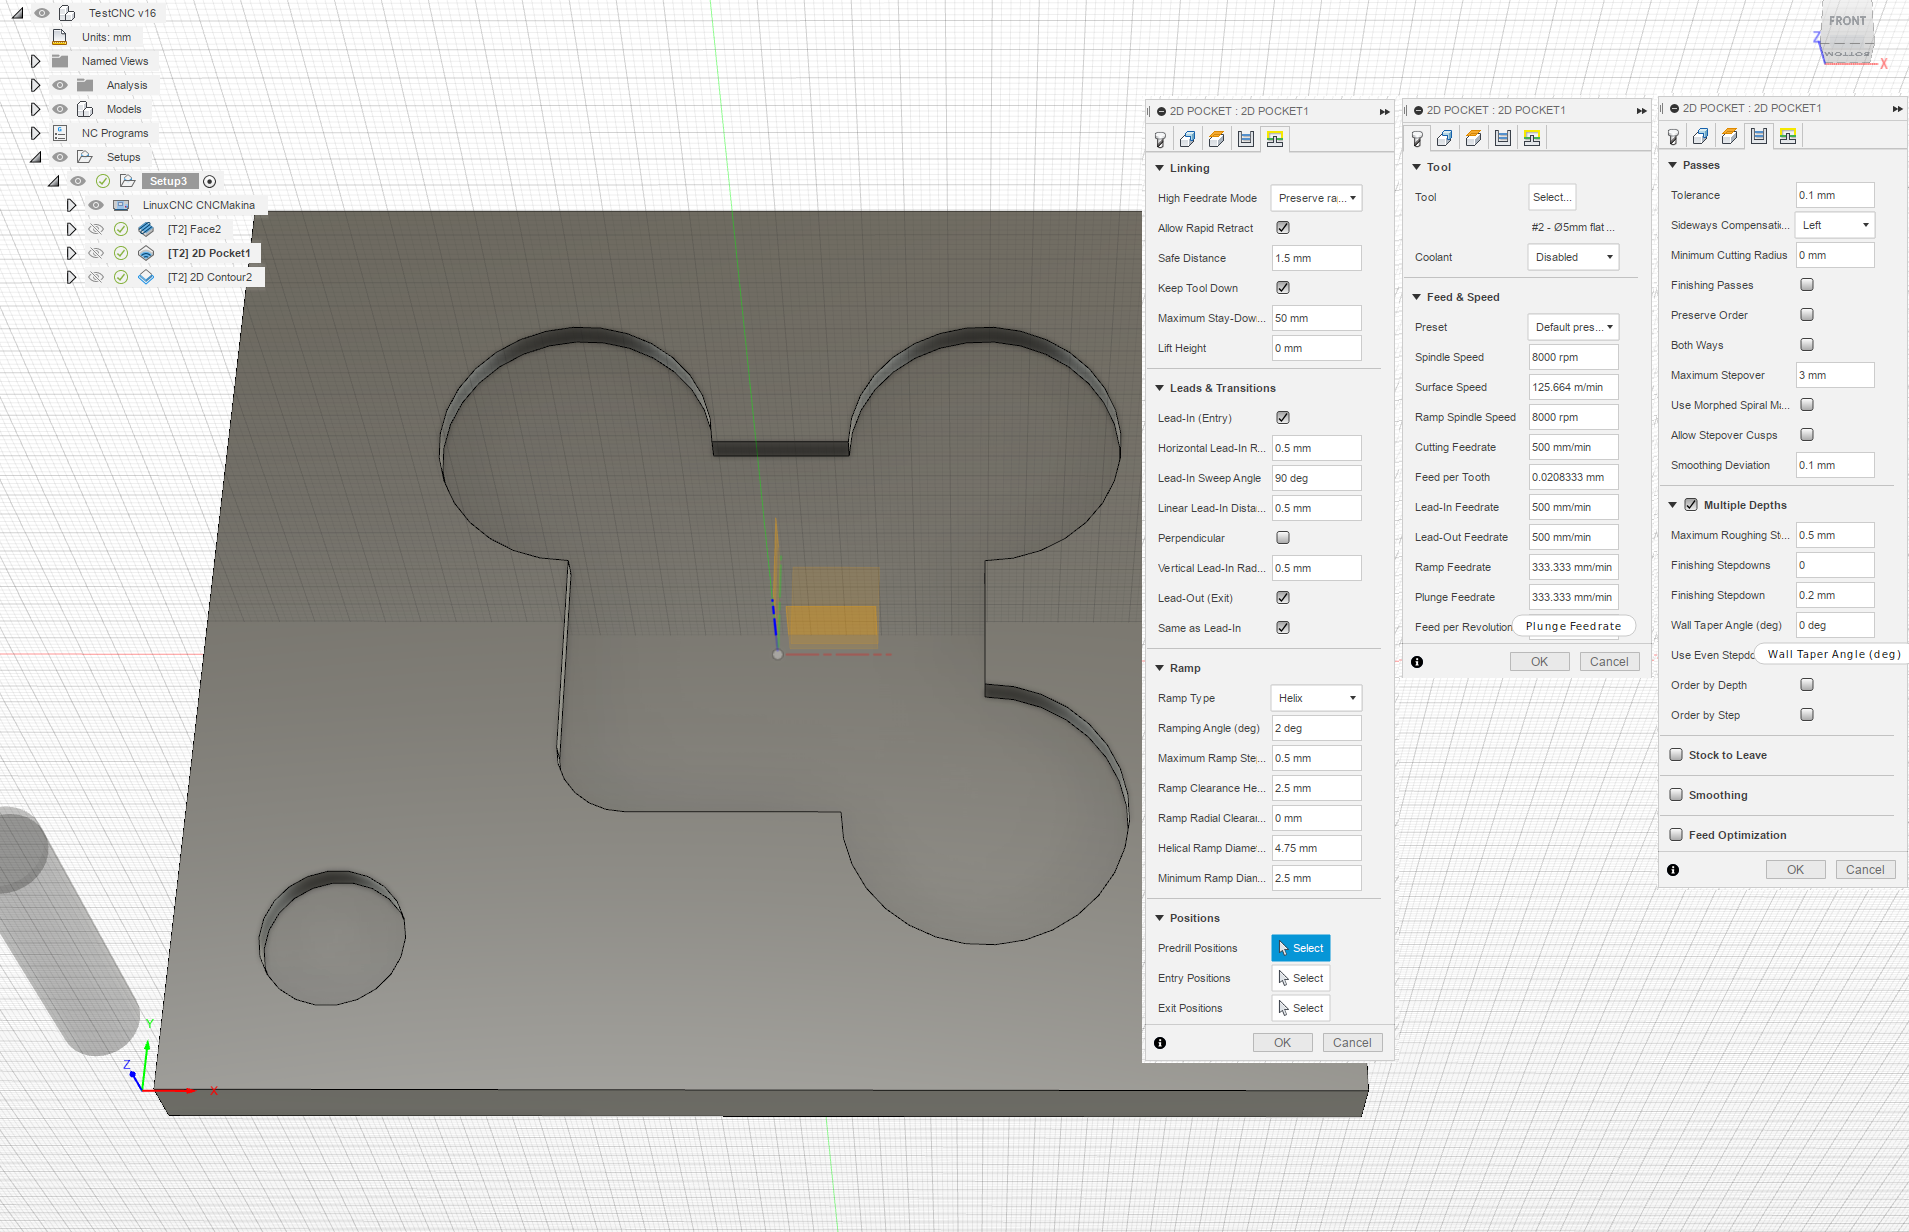
Task: Enable Stock to Leave checkbox
Action: tap(1676, 755)
